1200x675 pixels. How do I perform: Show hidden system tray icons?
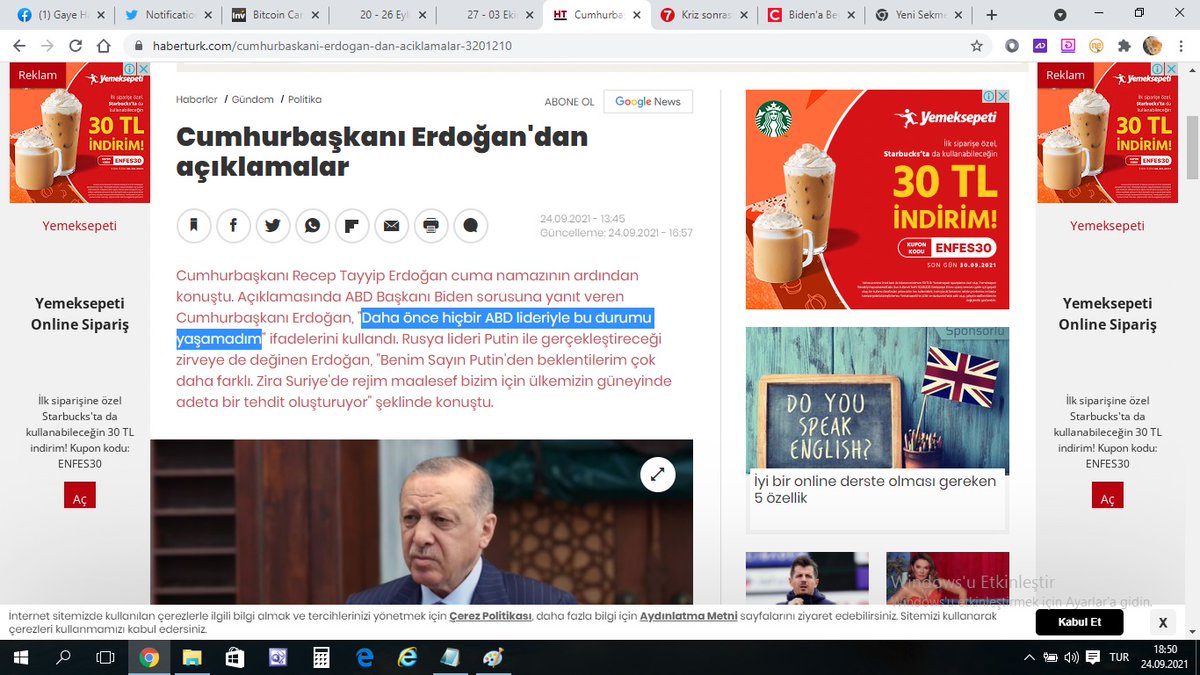coord(1029,658)
